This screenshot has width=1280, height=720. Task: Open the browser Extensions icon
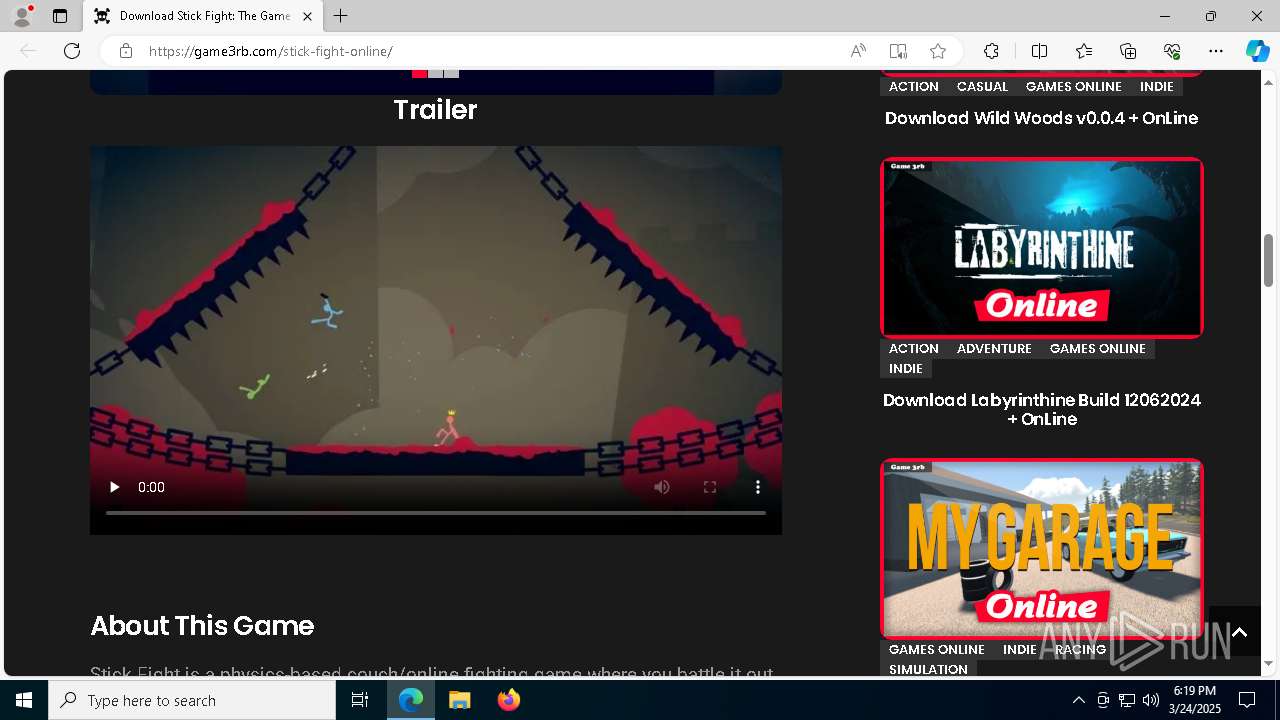[x=991, y=51]
